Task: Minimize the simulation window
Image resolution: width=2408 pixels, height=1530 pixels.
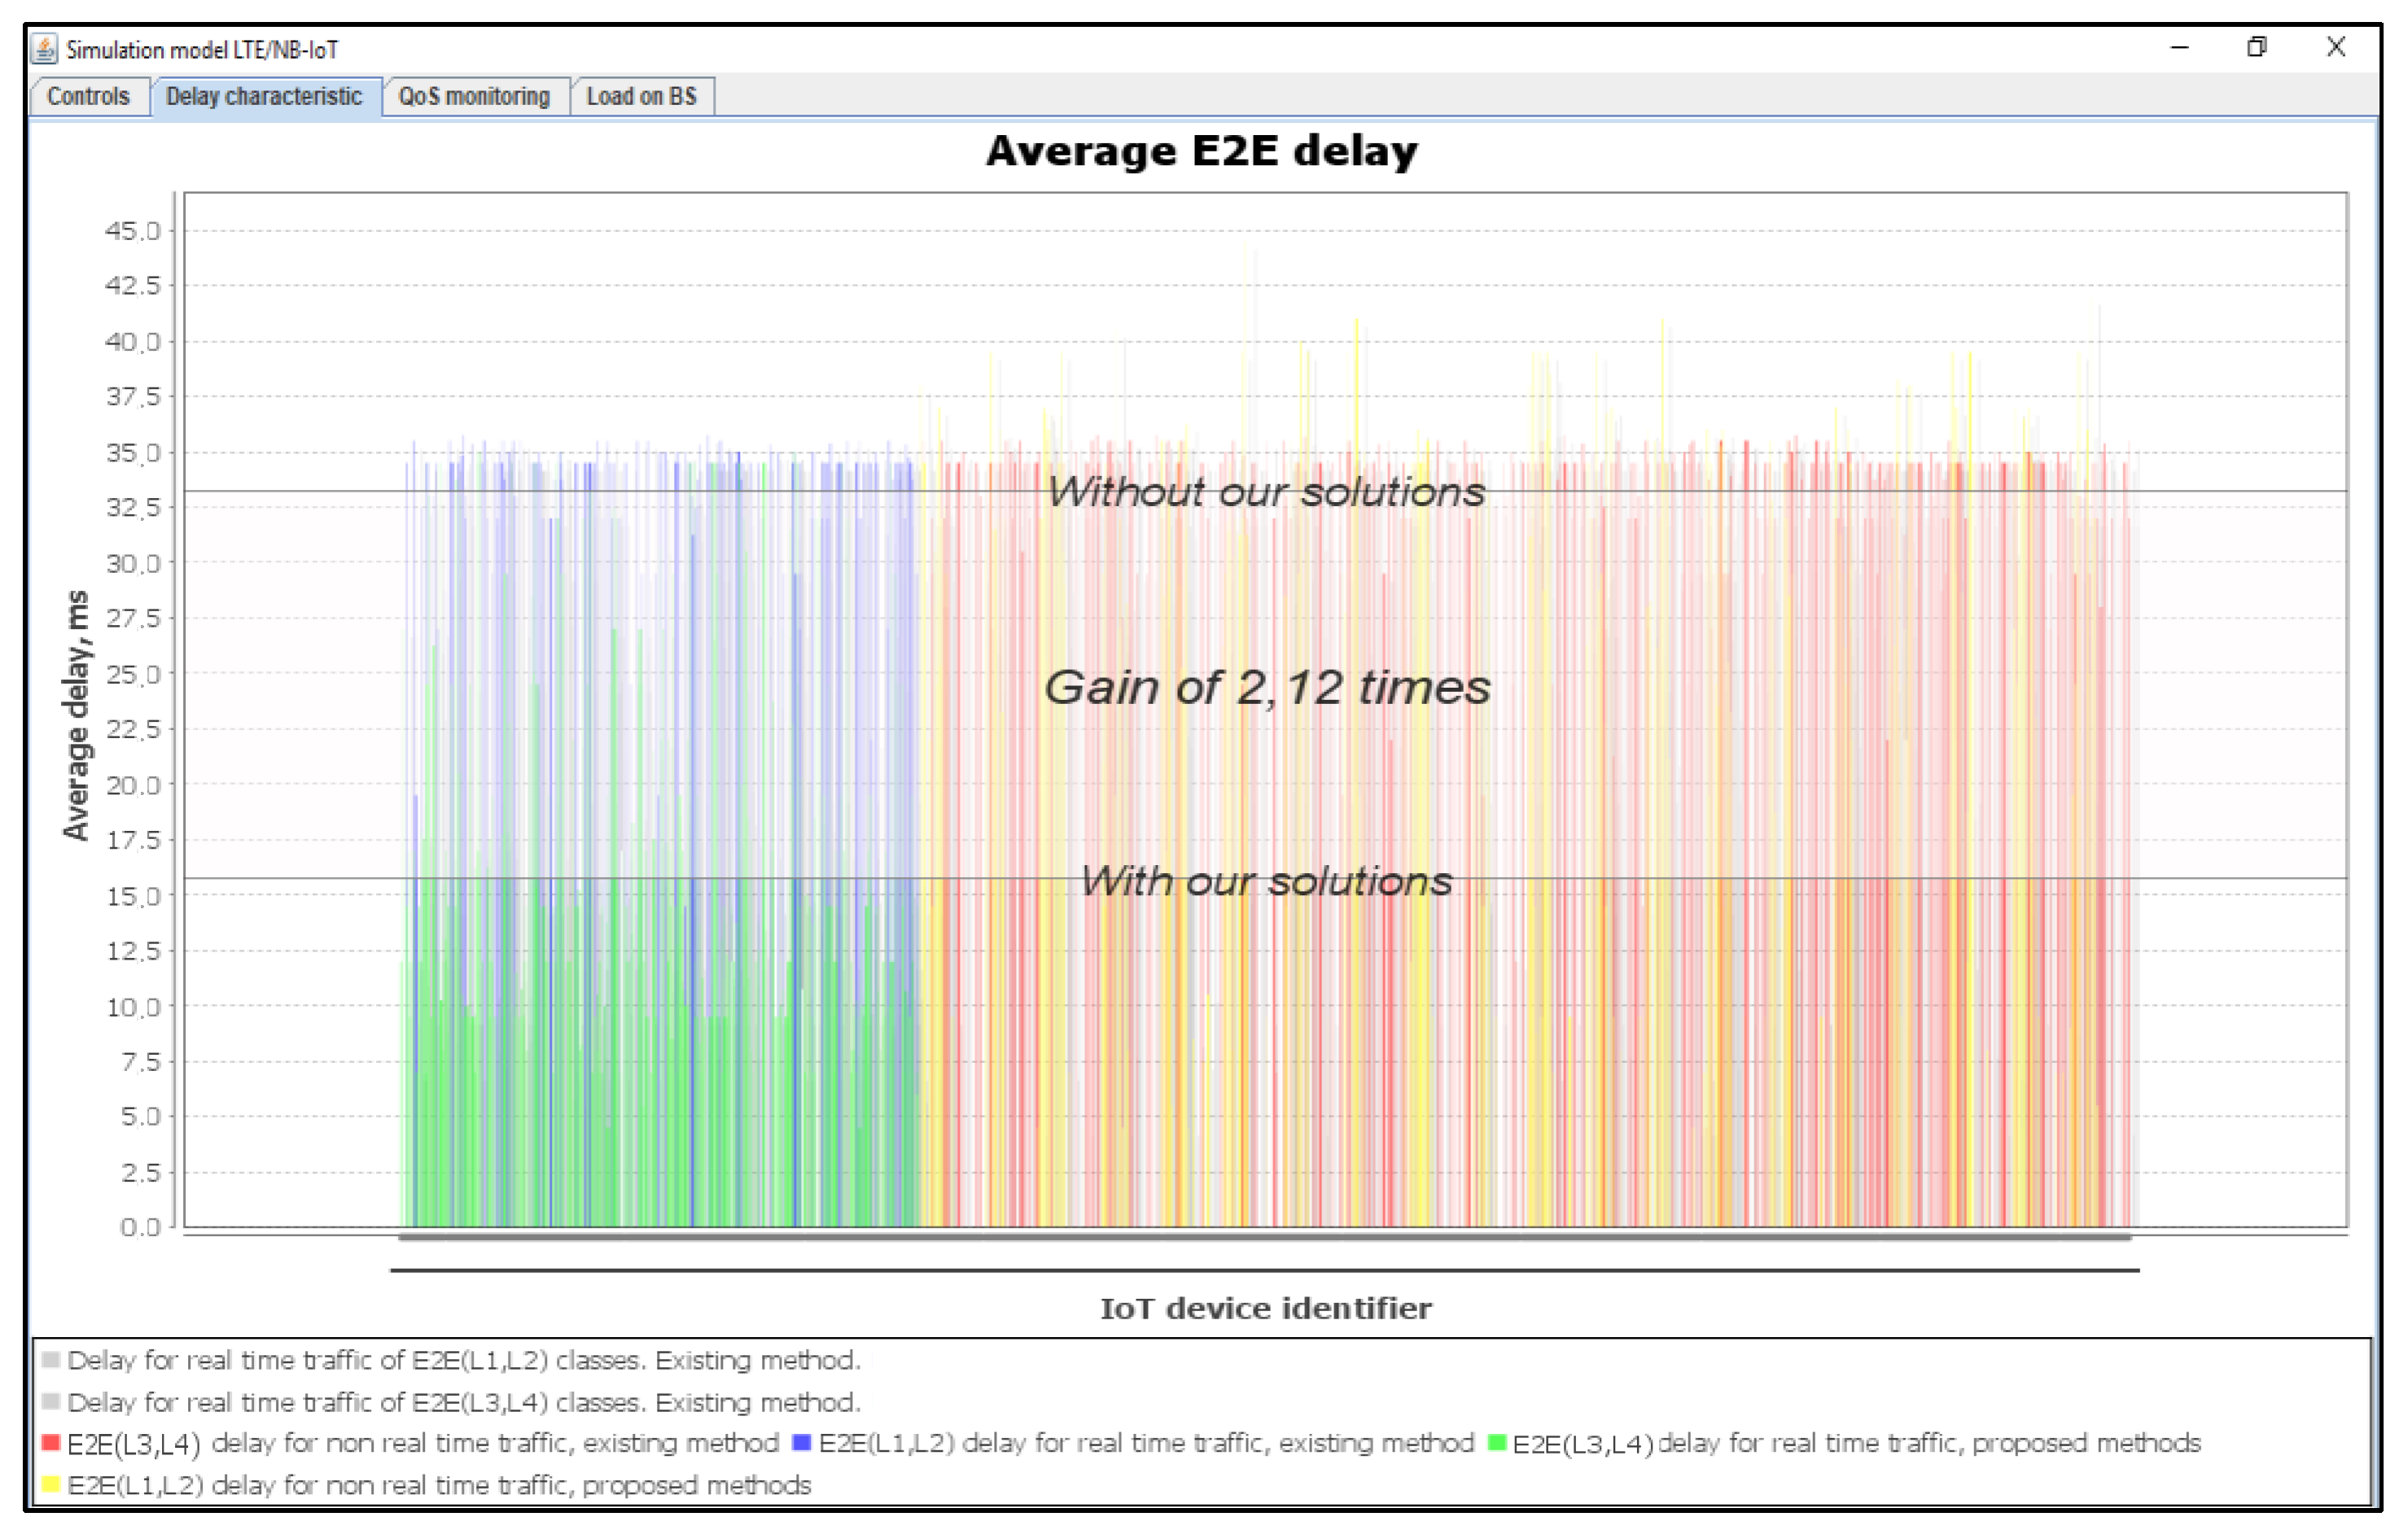Action: 2179,47
